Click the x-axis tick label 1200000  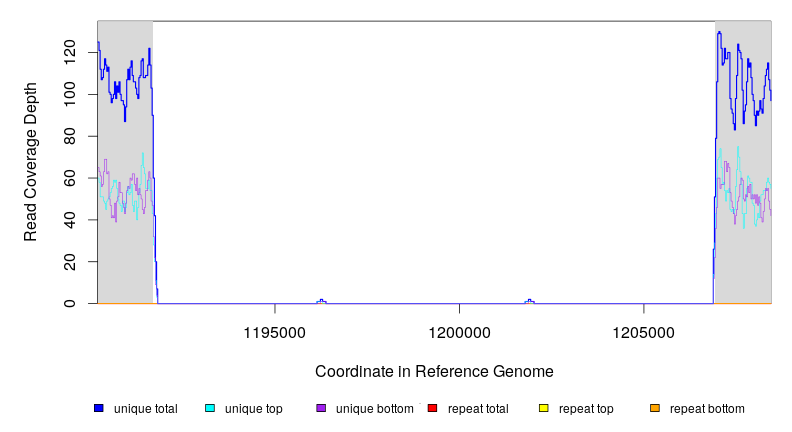click(x=459, y=331)
